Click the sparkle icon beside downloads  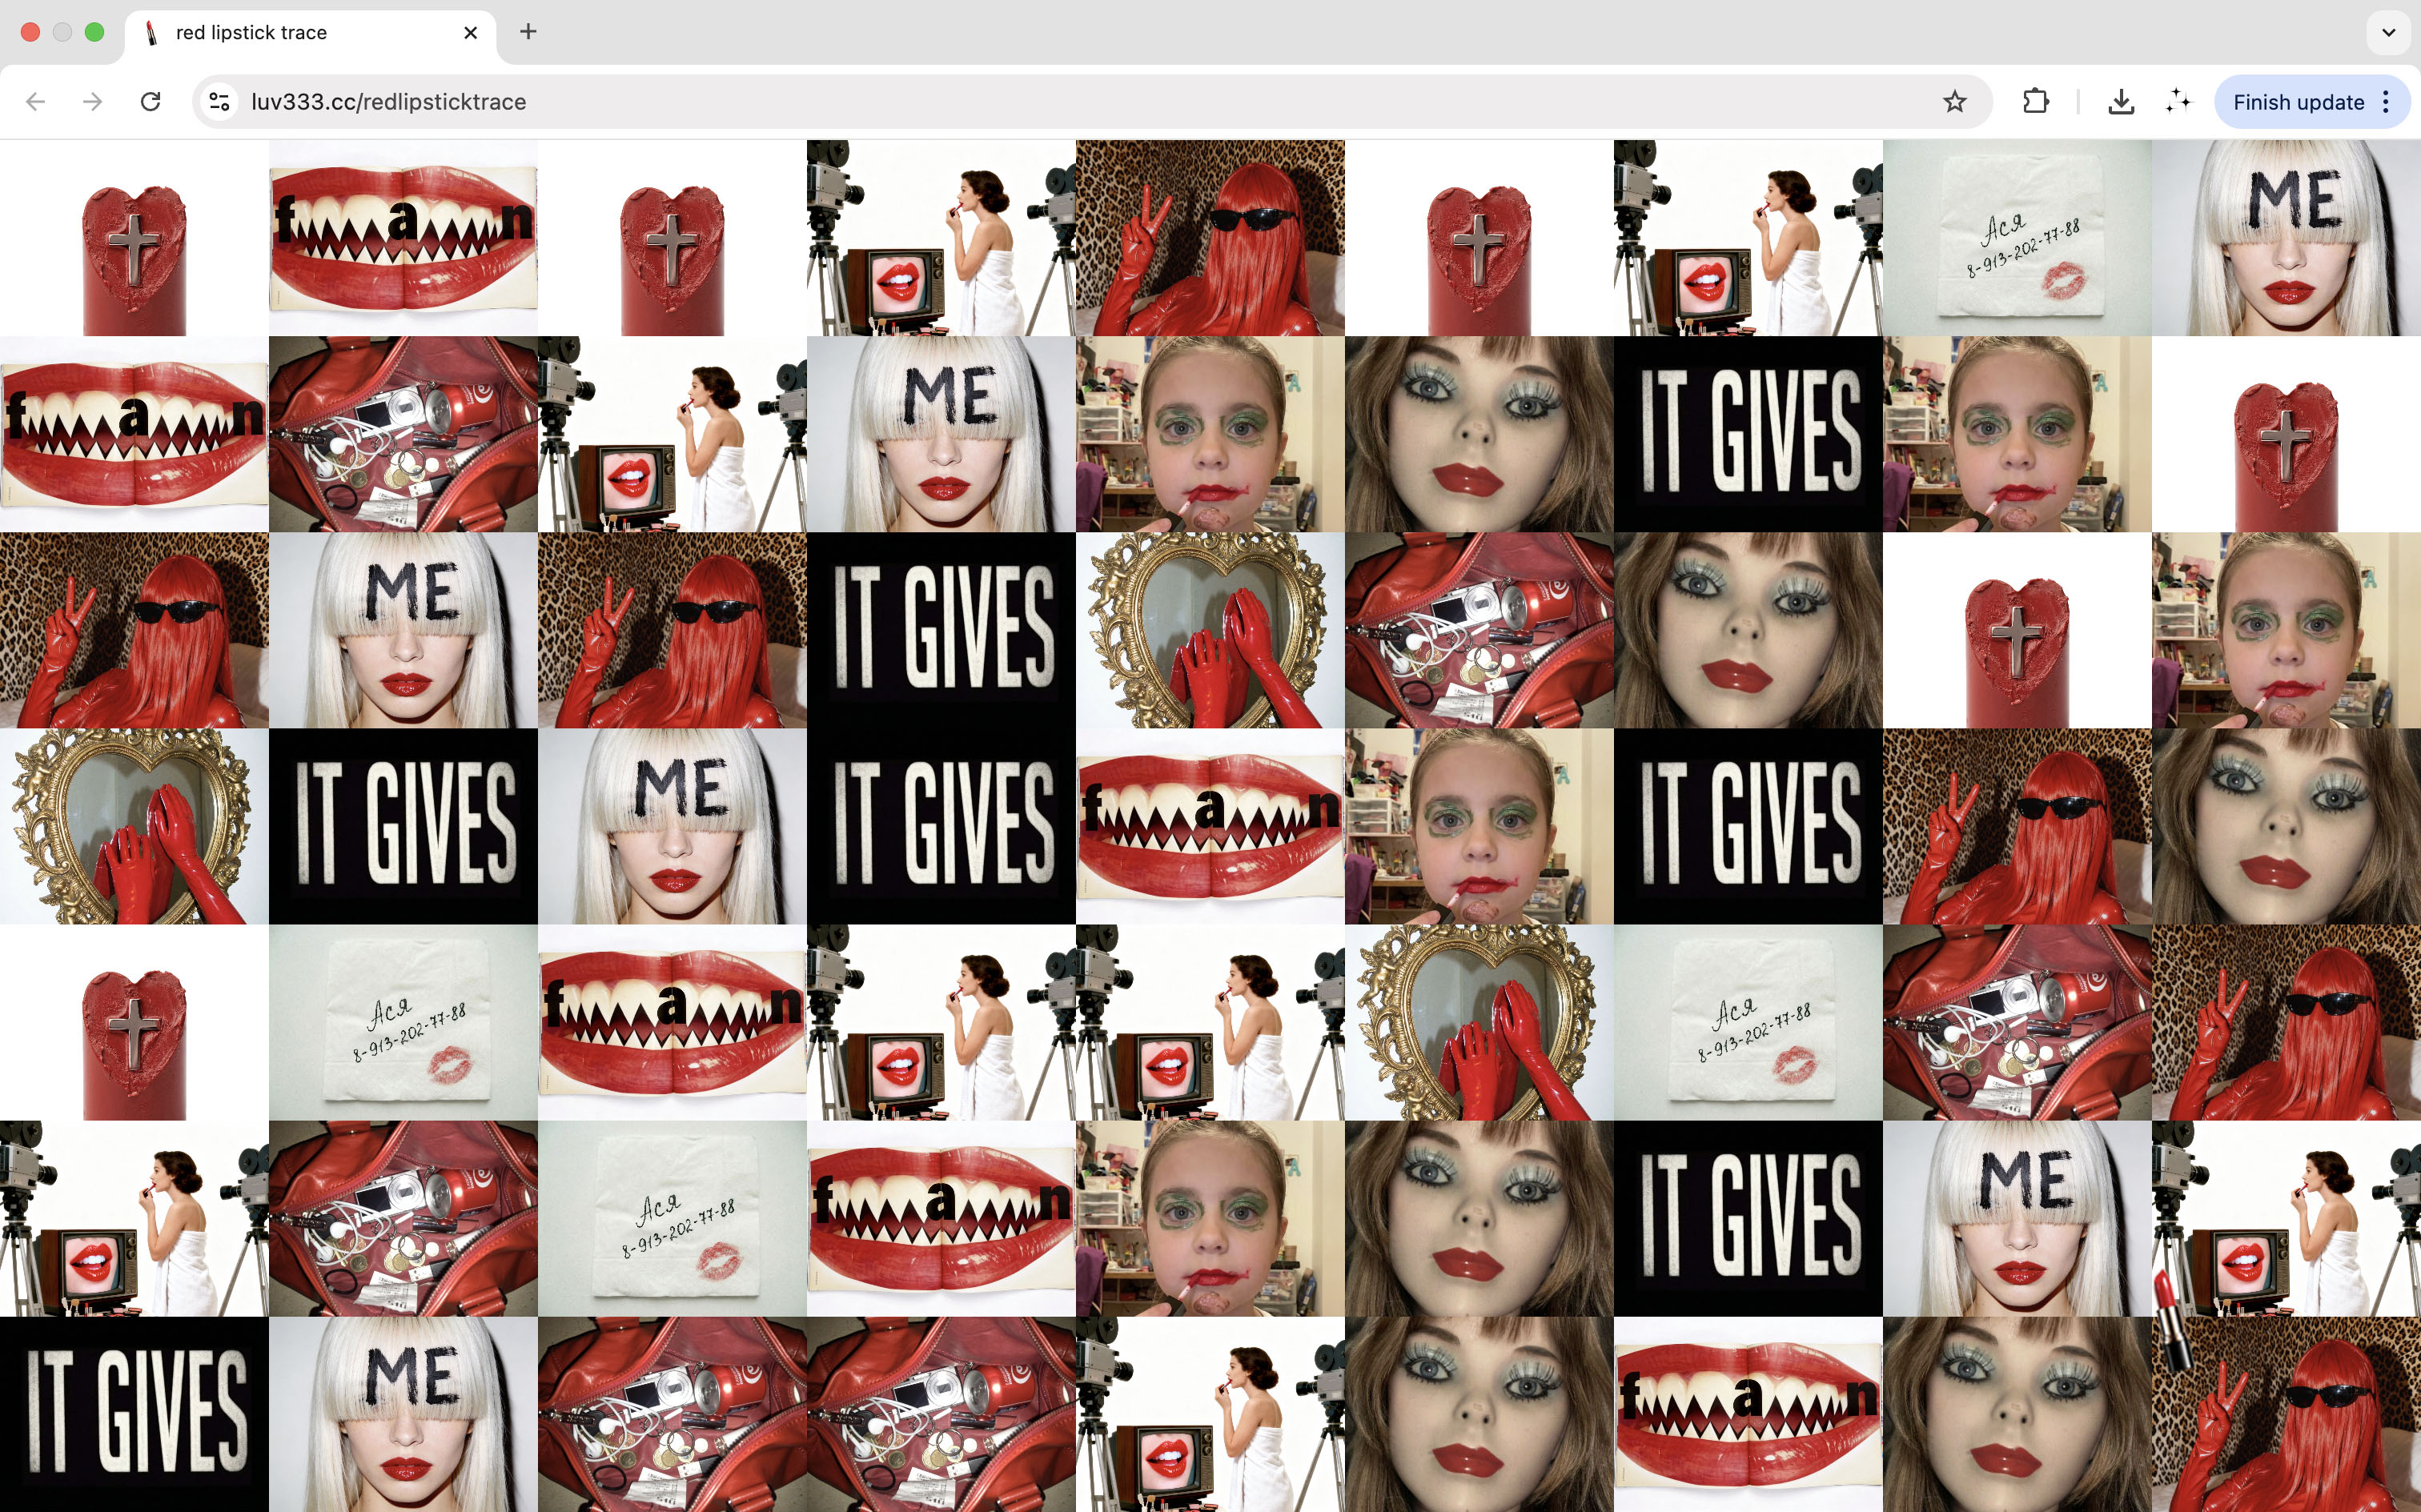point(2178,102)
